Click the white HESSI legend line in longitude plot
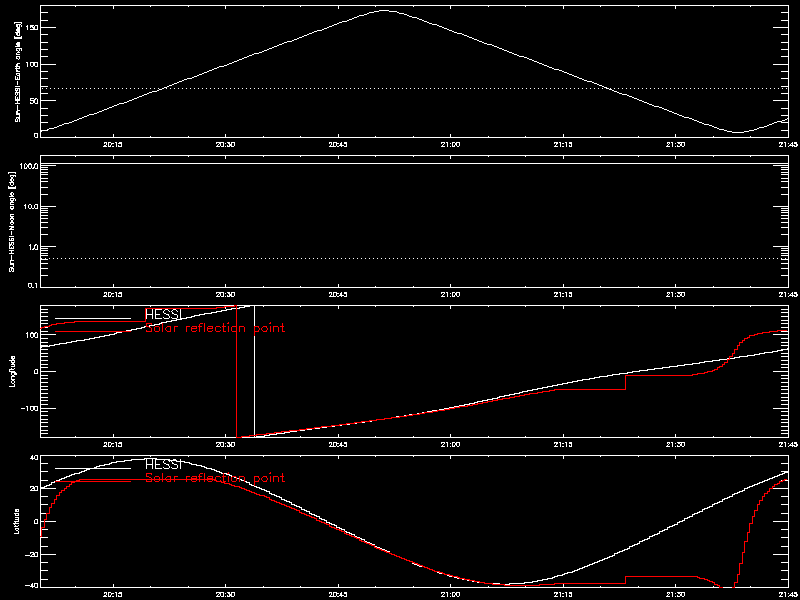This screenshot has height=600, width=800. point(93,318)
